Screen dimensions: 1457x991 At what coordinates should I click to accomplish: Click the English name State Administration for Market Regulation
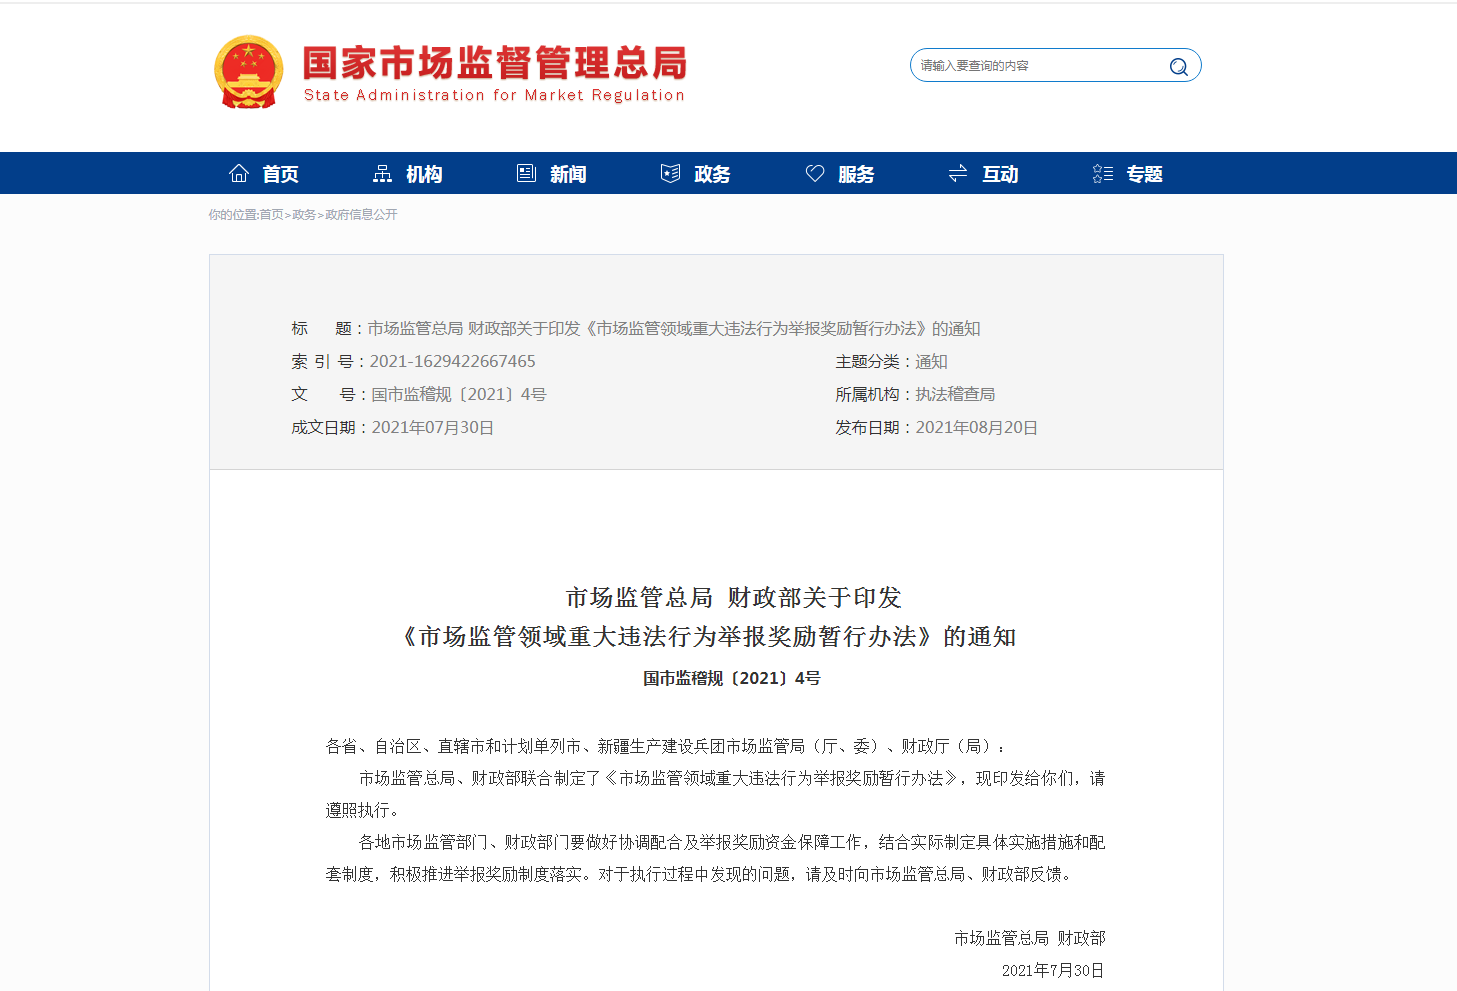click(494, 95)
